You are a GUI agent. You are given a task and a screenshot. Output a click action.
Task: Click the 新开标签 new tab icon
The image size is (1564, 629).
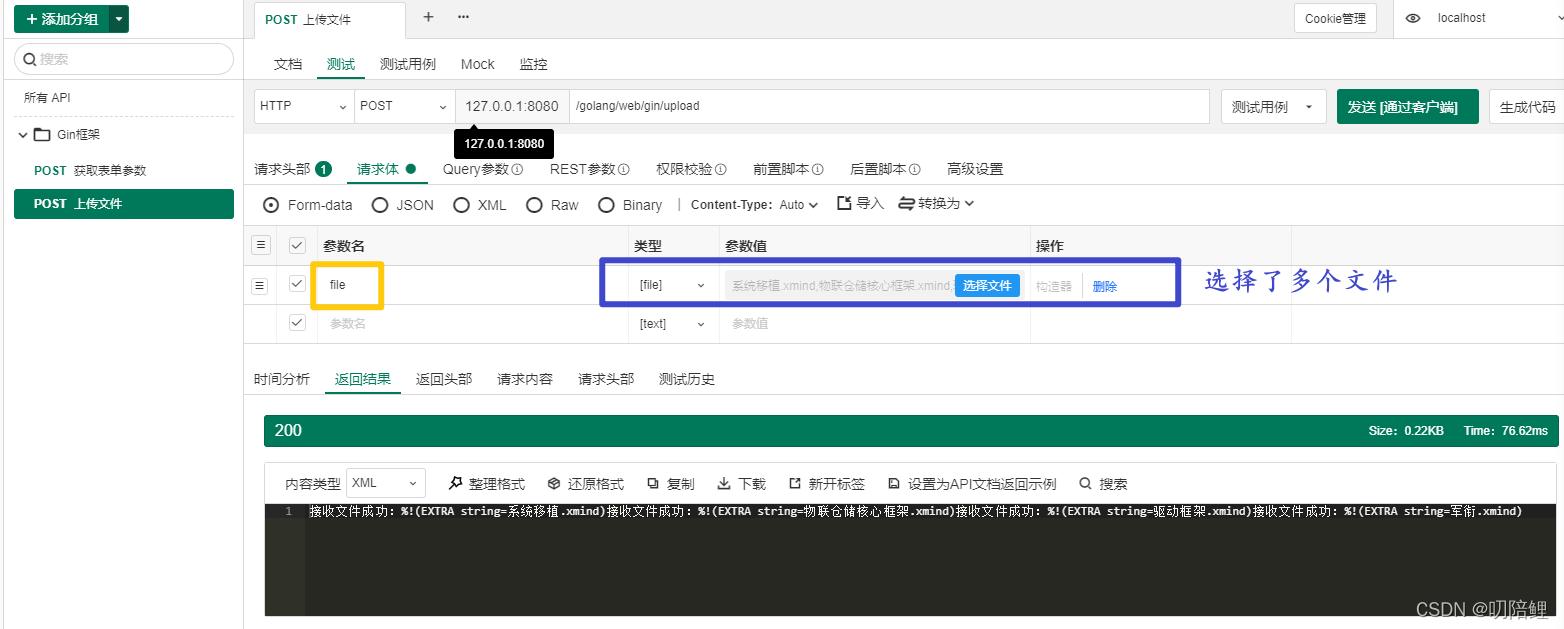tap(795, 484)
